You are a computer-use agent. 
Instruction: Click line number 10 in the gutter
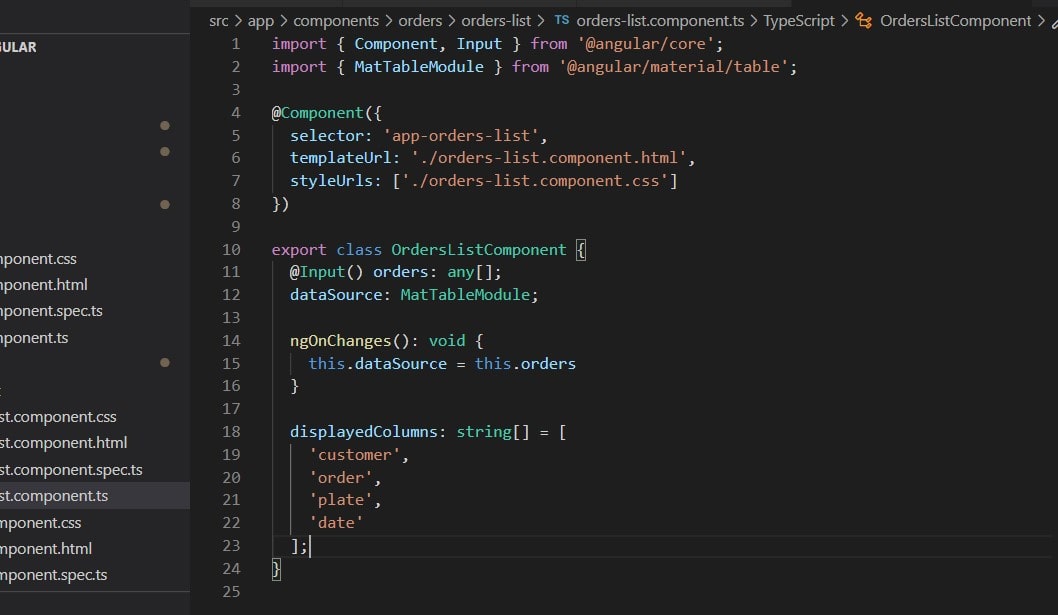coord(231,250)
